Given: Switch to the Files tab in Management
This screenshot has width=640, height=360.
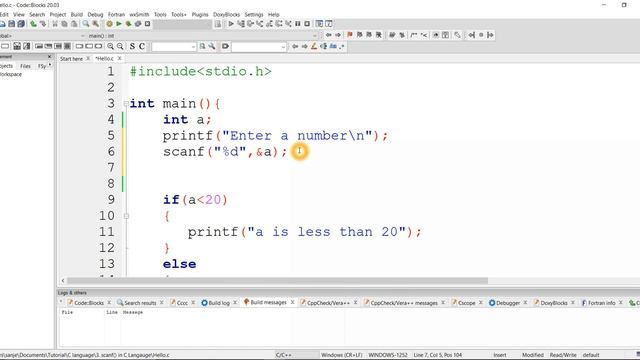Looking at the screenshot, I should 25,66.
